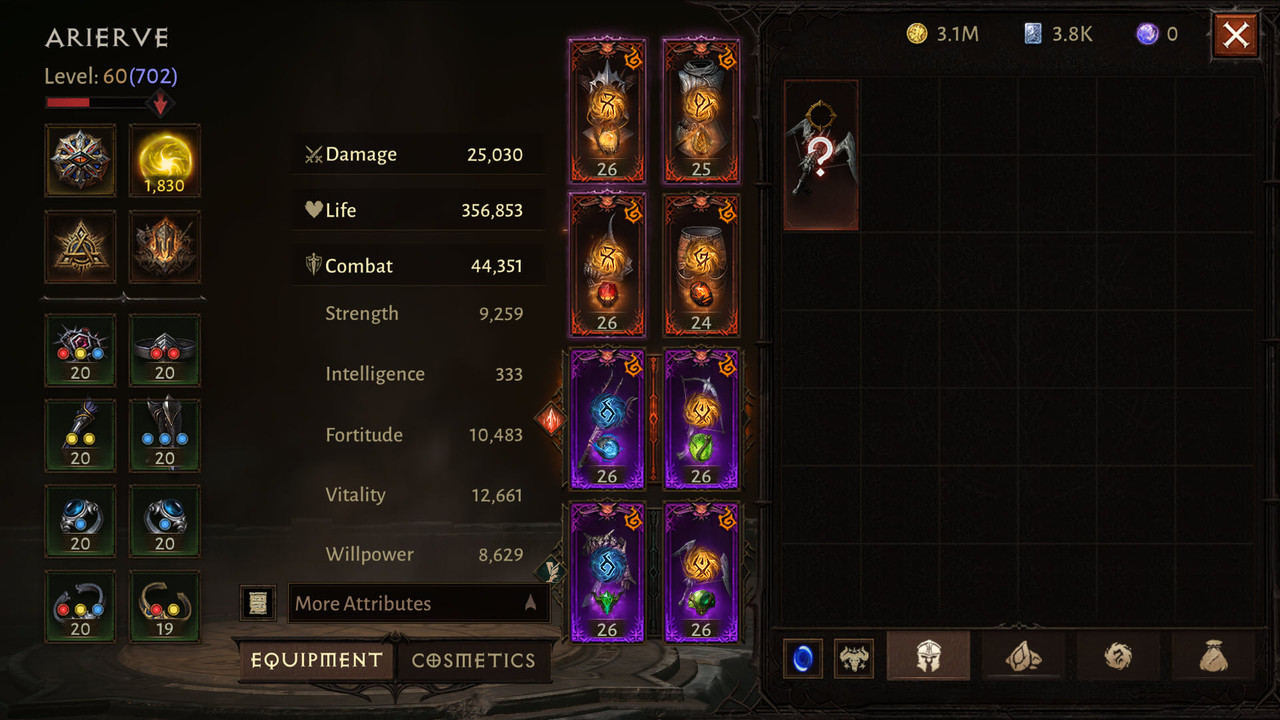1280x720 pixels.
Task: Select the ring slot ranked 19
Action: pos(165,606)
